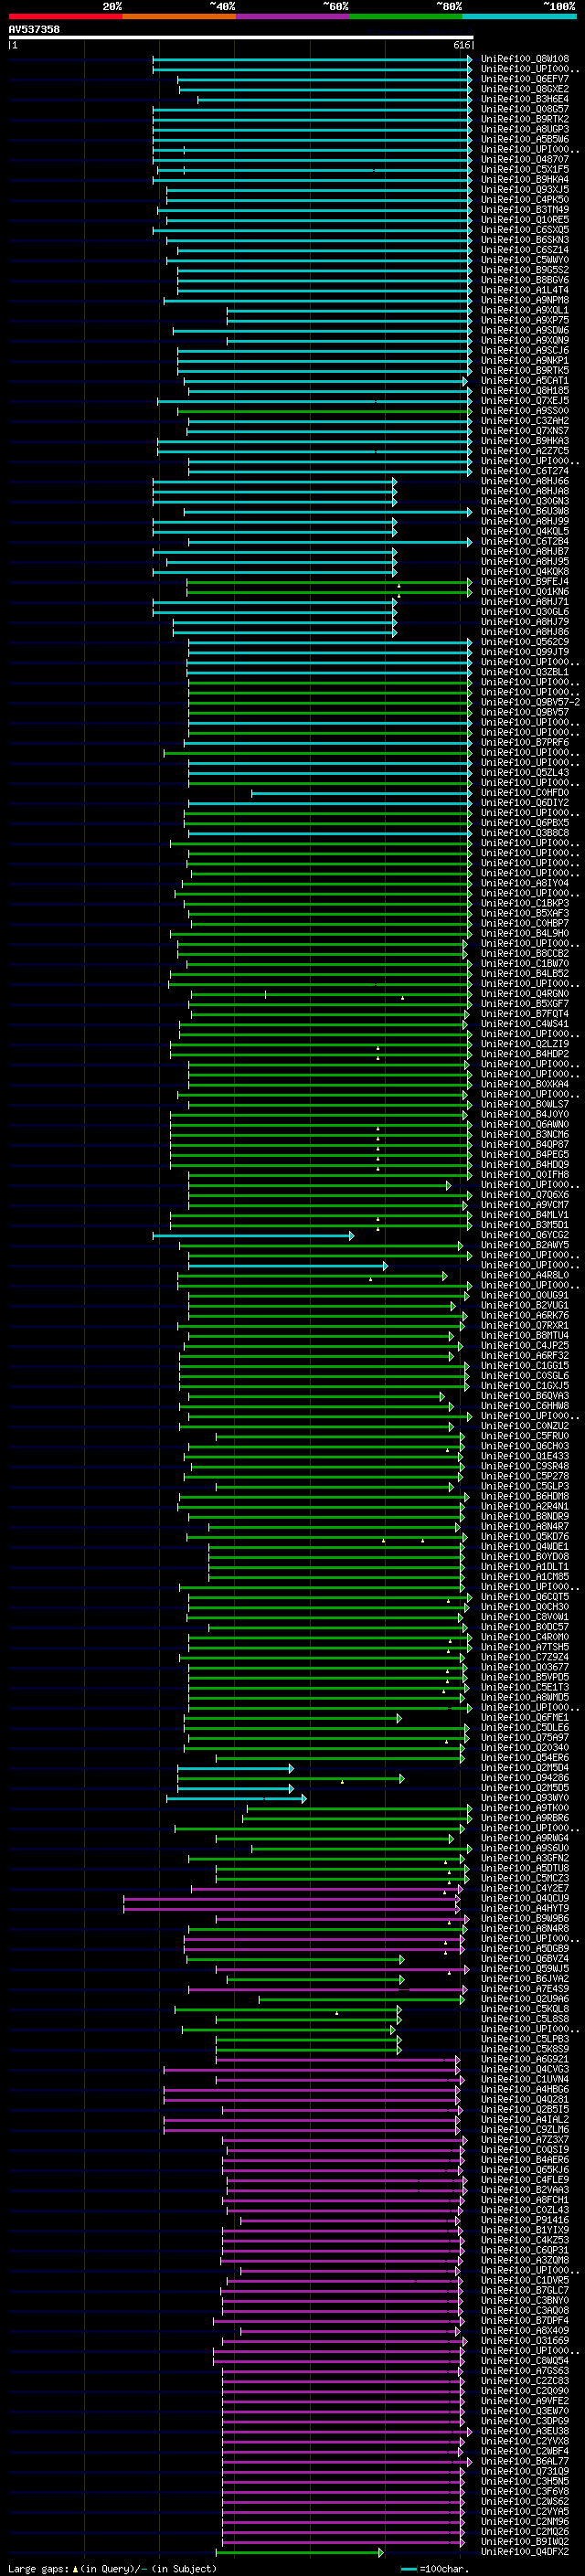
Task: Select hit label UniRef100_A9SDW6
Action: coord(524,330)
